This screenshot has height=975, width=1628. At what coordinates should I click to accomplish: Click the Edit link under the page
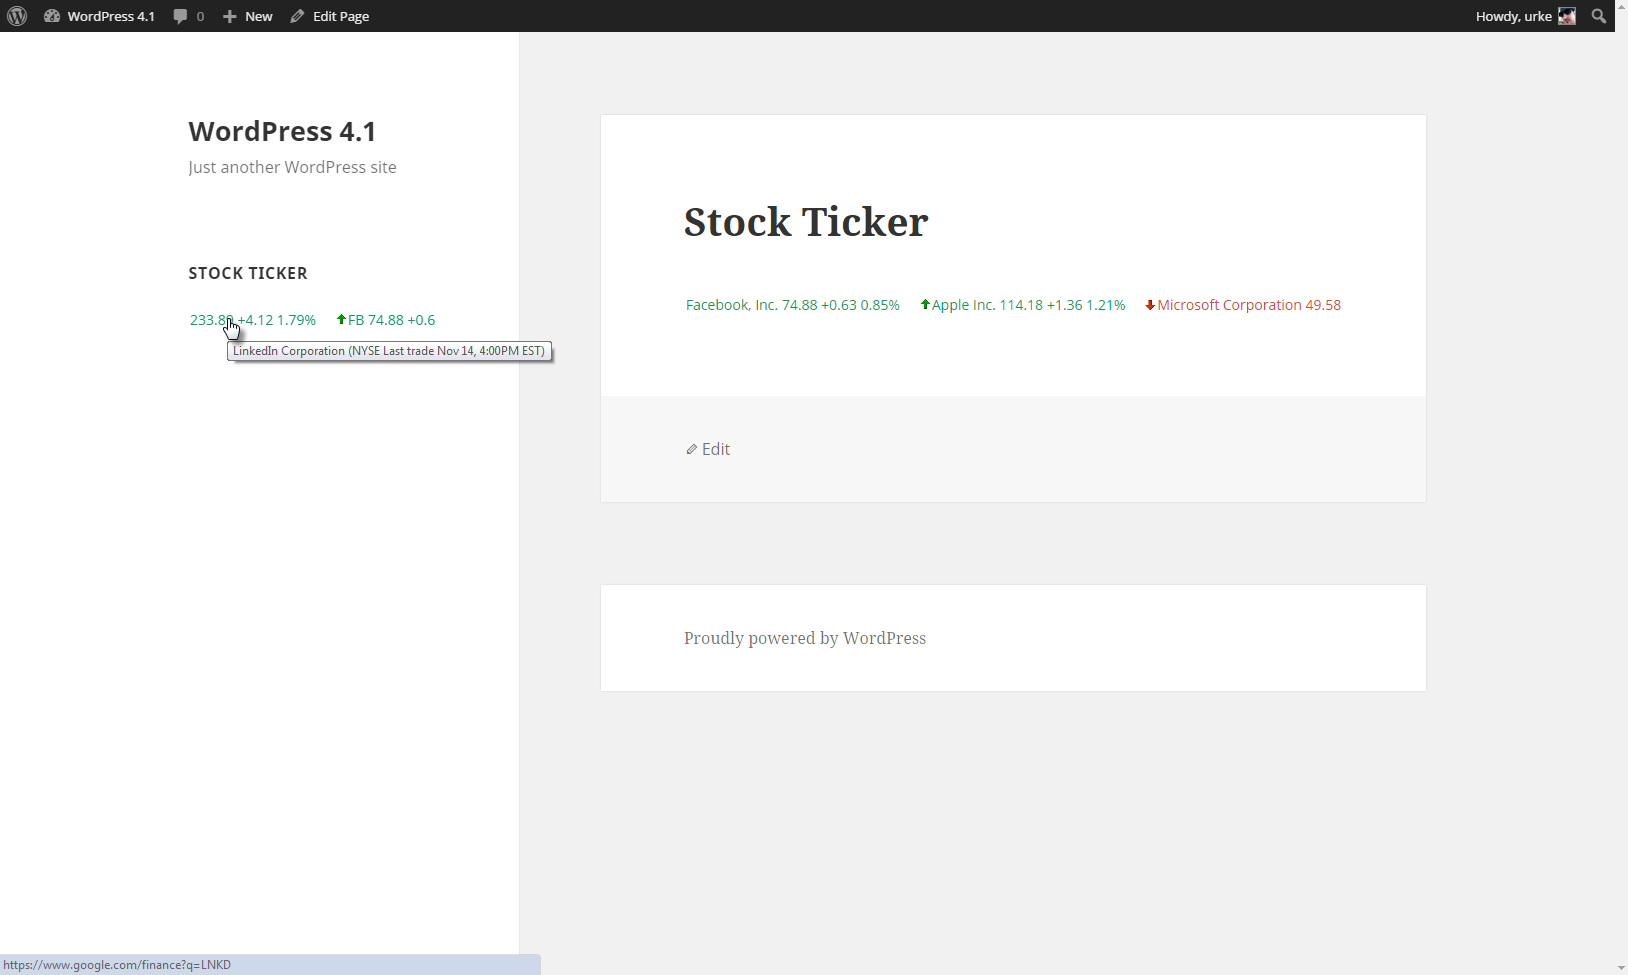tap(716, 449)
